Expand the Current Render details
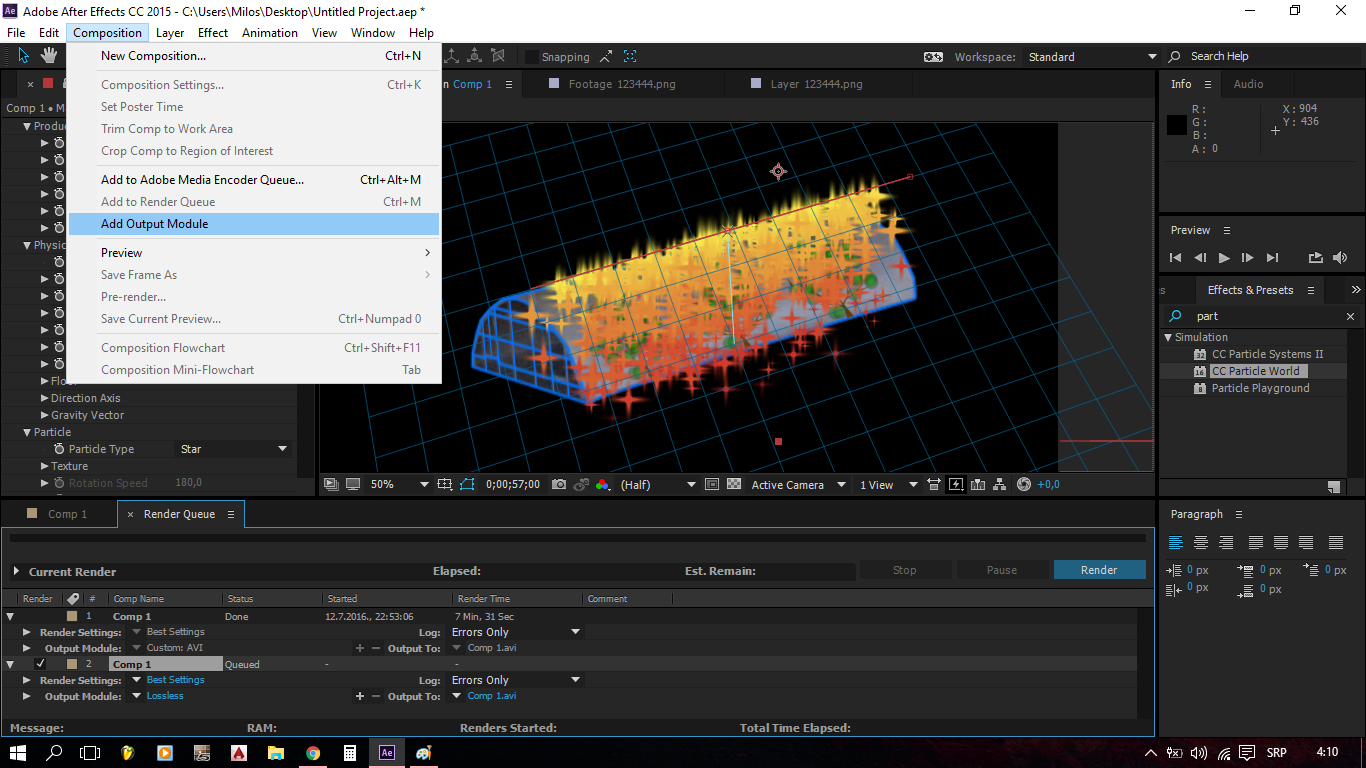Screen dimensions: 1366x768 (16, 572)
